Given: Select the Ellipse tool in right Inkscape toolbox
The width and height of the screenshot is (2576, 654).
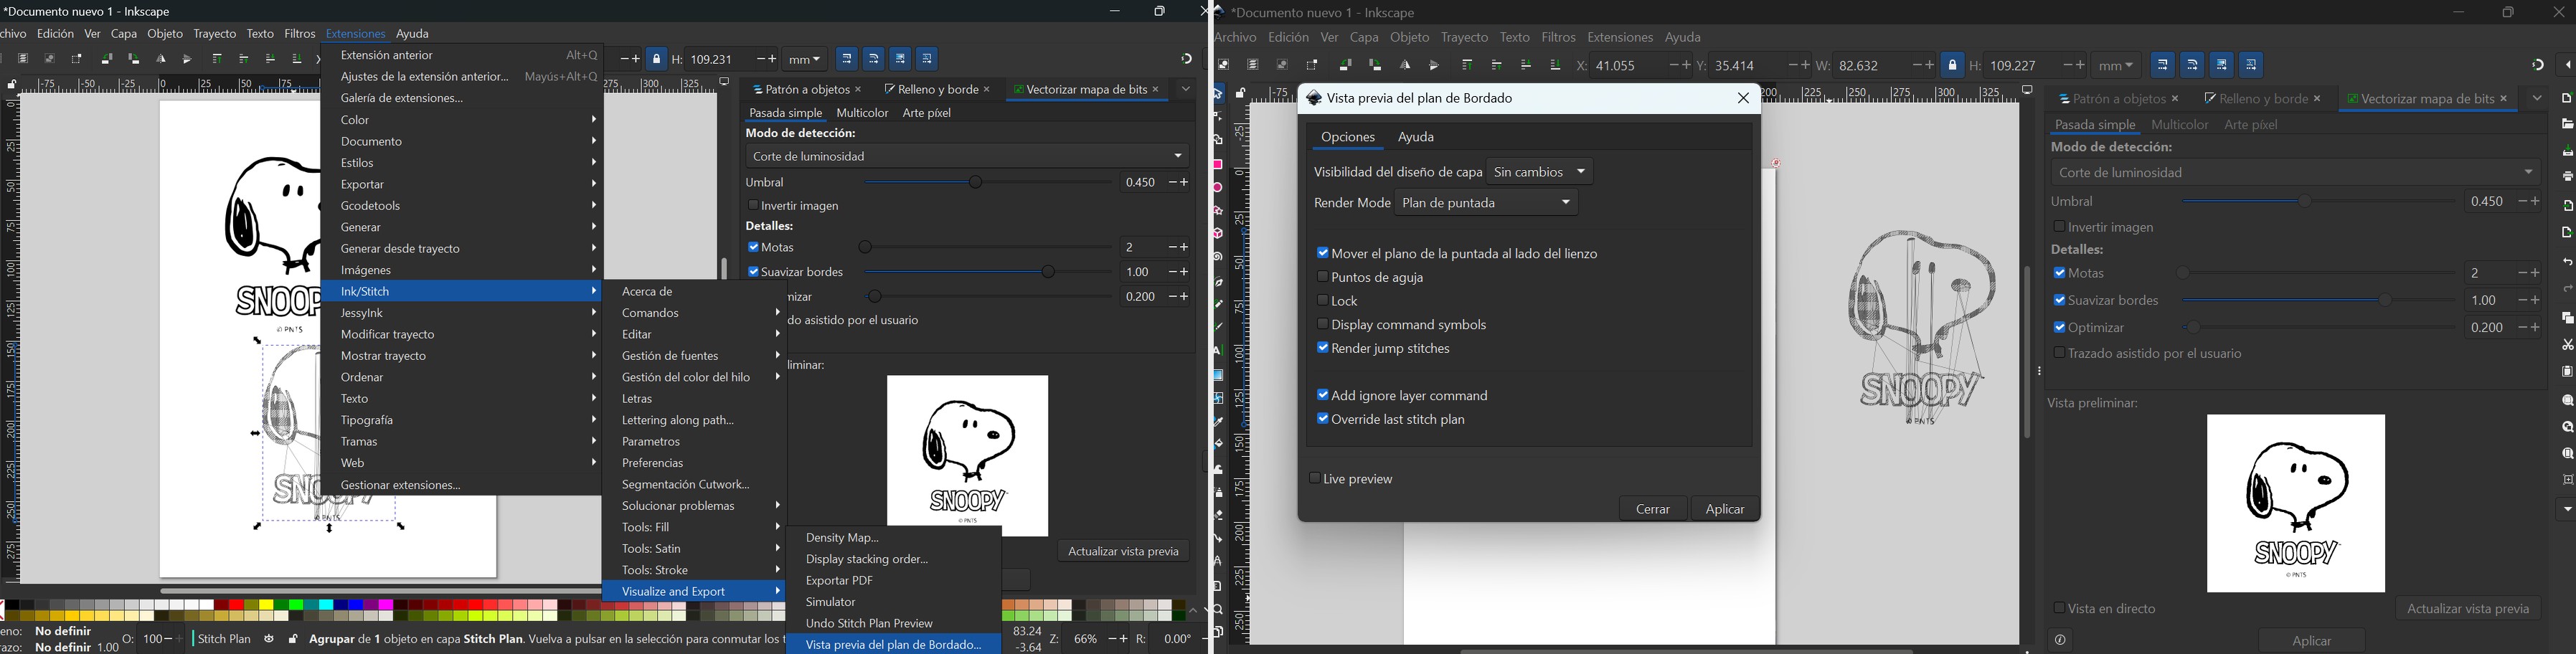Looking at the screenshot, I should point(1218,188).
